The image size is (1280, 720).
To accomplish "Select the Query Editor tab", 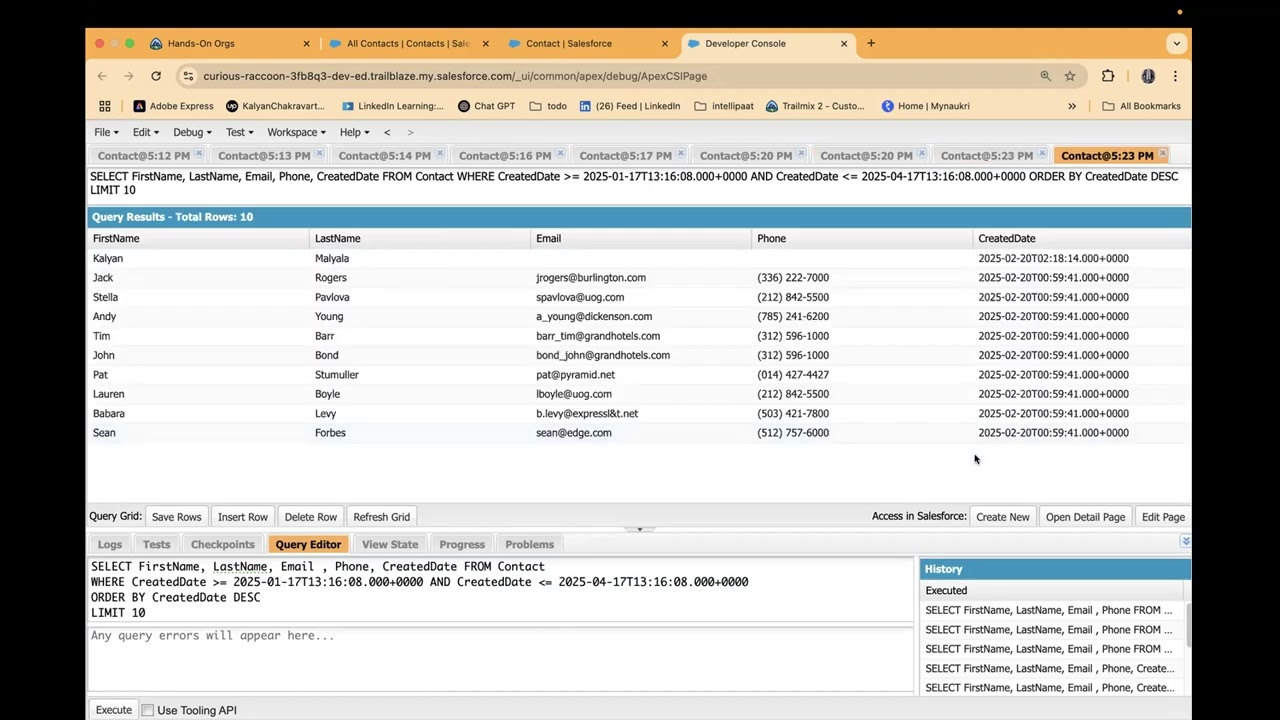I will [x=308, y=544].
